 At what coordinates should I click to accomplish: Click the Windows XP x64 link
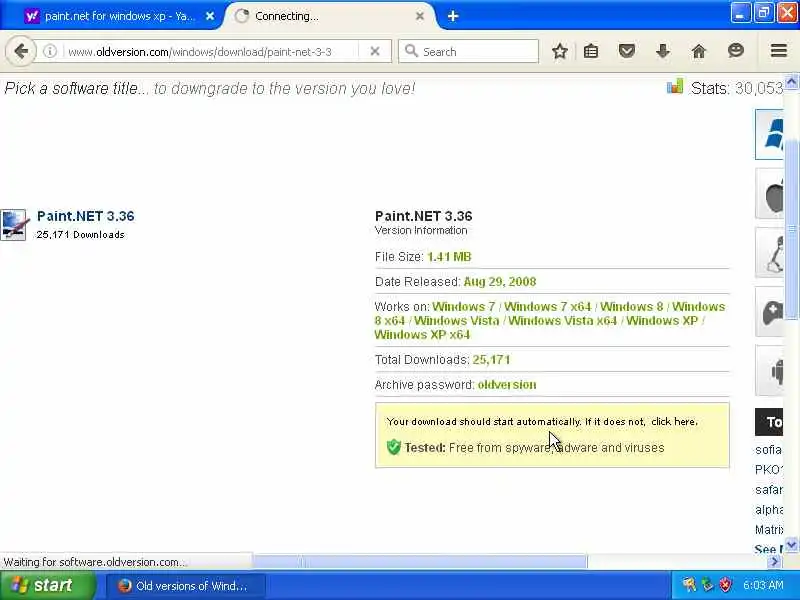point(422,335)
